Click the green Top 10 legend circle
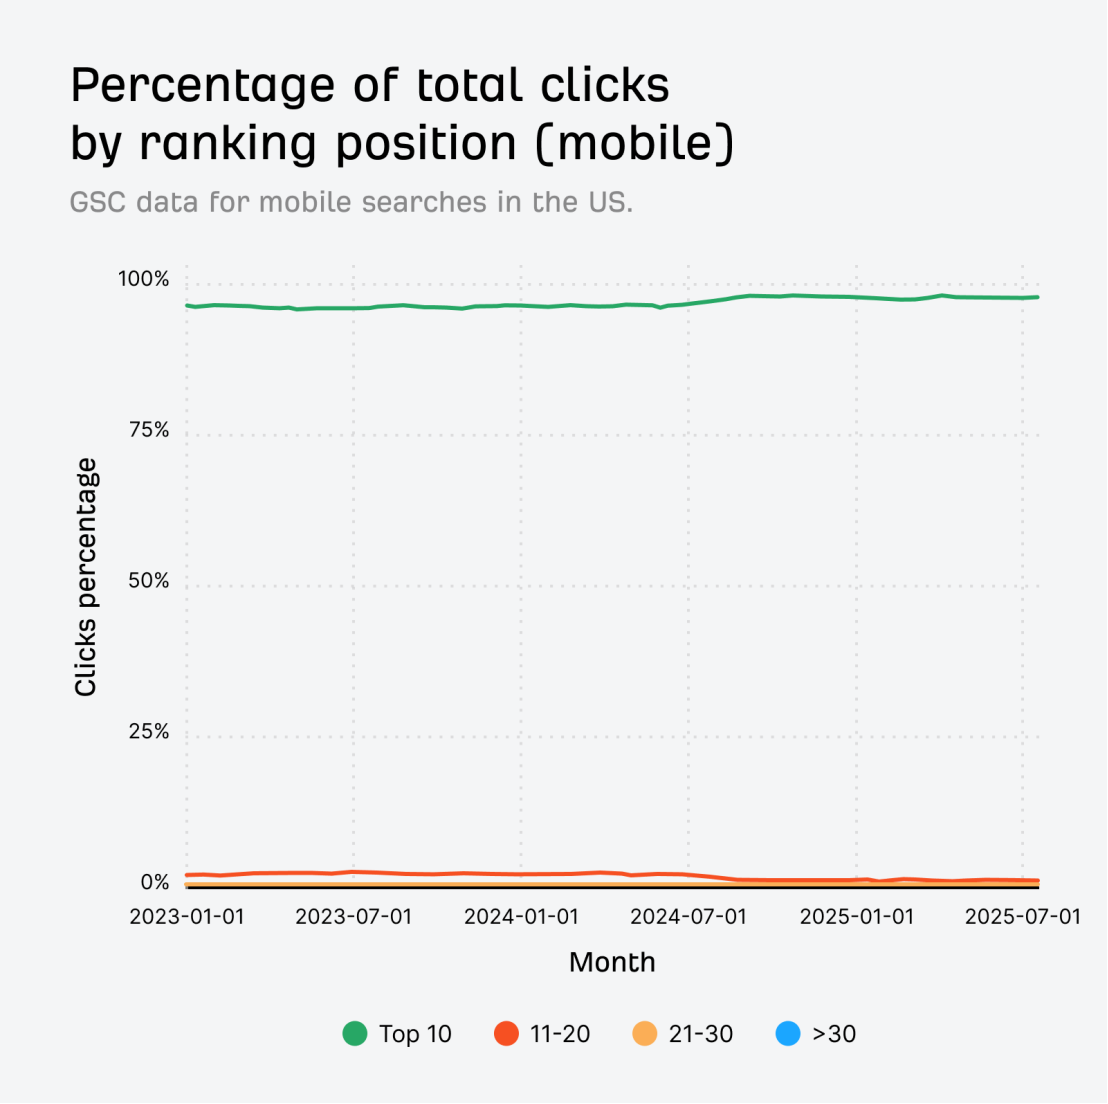Screen dimensions: 1108x1104 [355, 1033]
